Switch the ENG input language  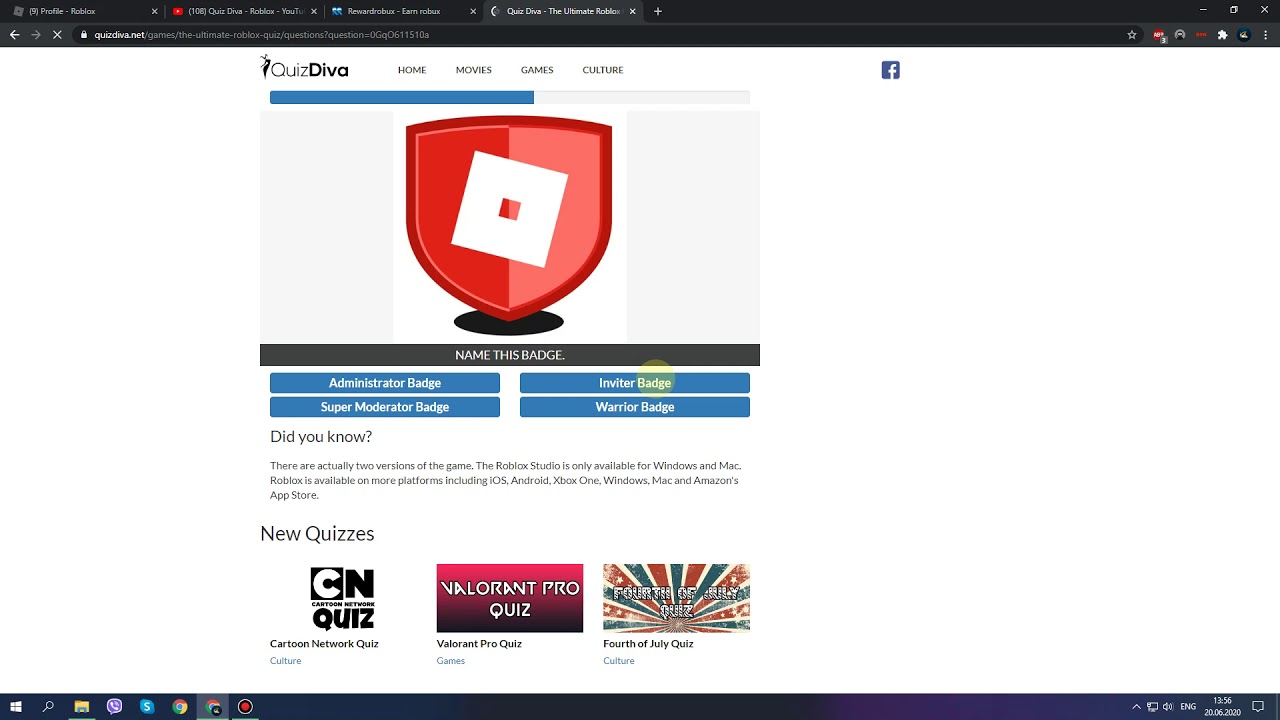1188,707
